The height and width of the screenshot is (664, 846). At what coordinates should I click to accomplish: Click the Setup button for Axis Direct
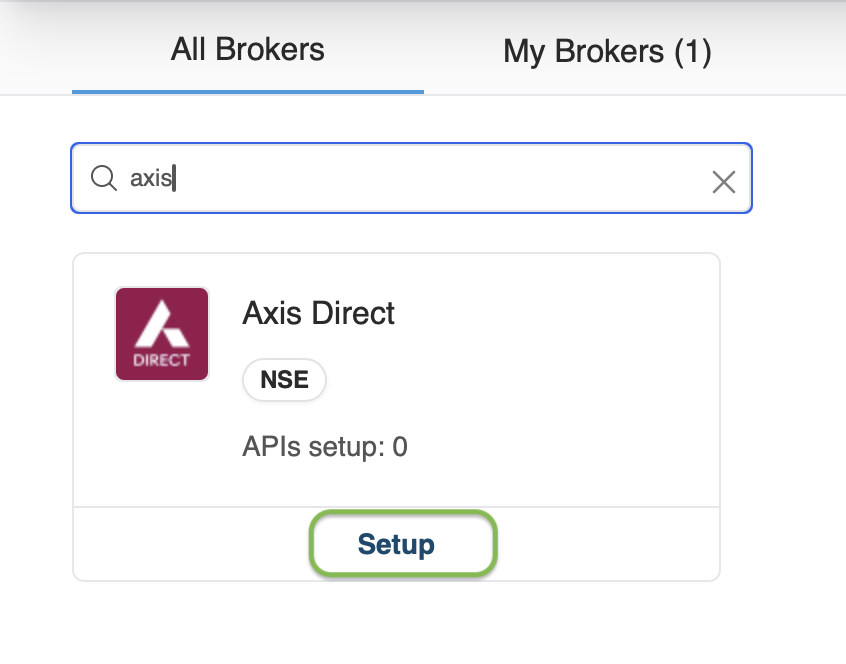point(403,544)
